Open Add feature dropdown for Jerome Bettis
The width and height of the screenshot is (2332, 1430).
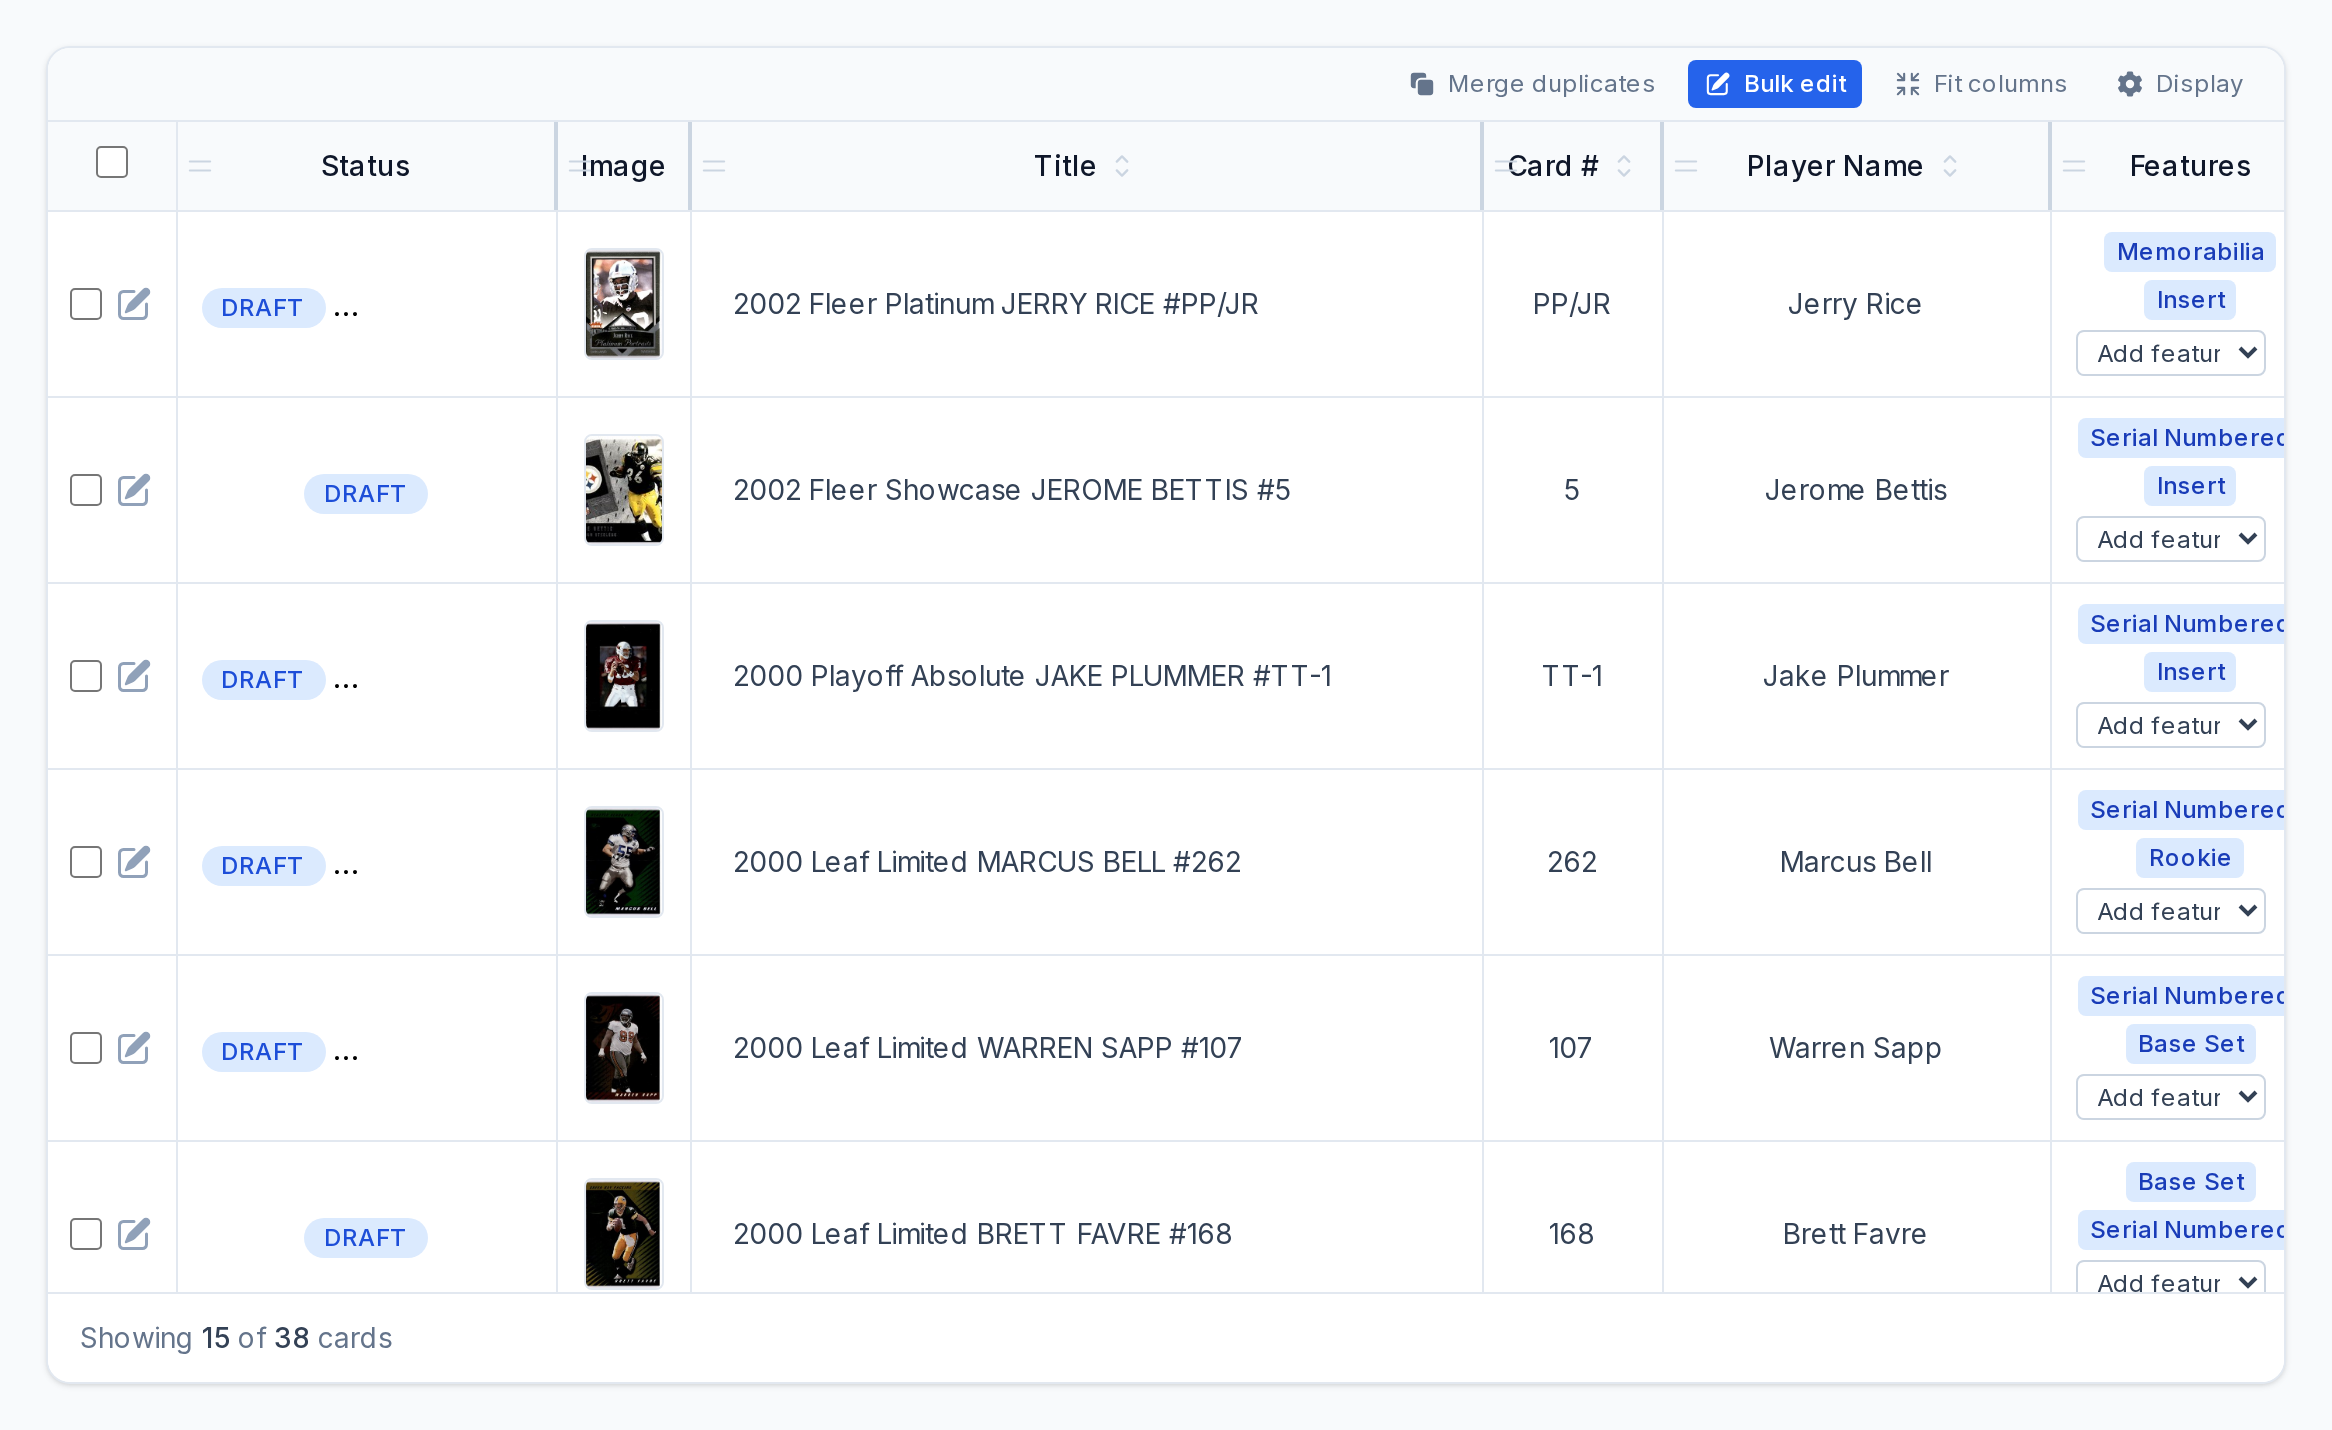2171,539
